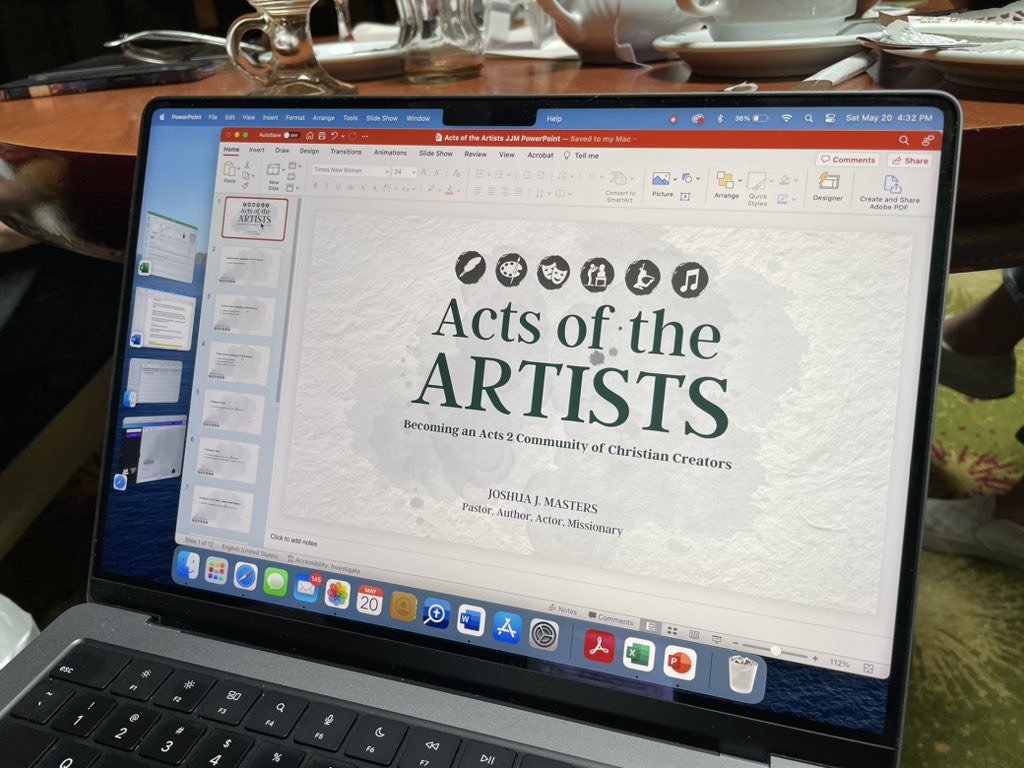The height and width of the screenshot is (768, 1024).
Task: Adjust the zoom slider handle
Action: click(x=775, y=650)
